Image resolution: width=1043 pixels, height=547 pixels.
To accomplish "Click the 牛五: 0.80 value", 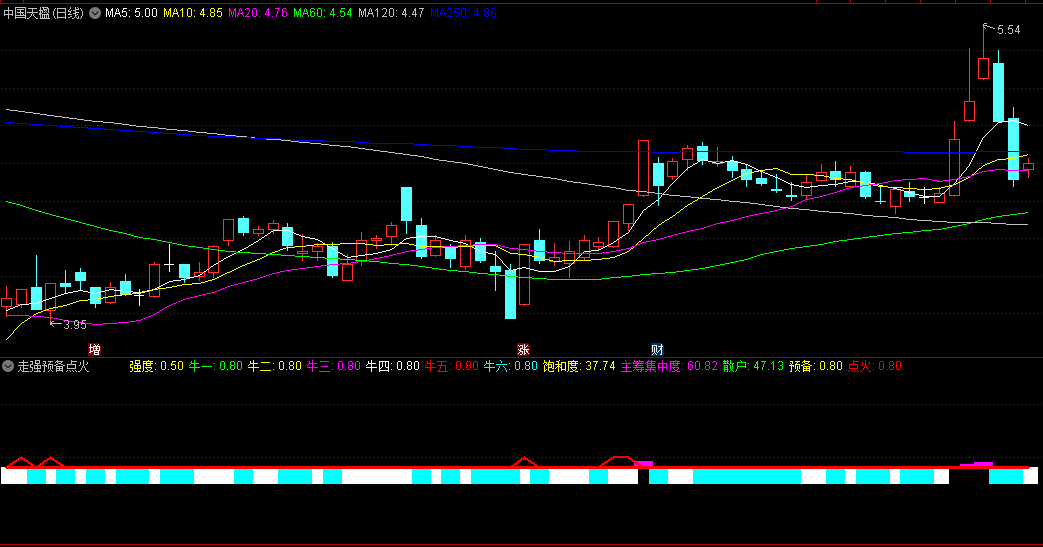I will click(452, 366).
